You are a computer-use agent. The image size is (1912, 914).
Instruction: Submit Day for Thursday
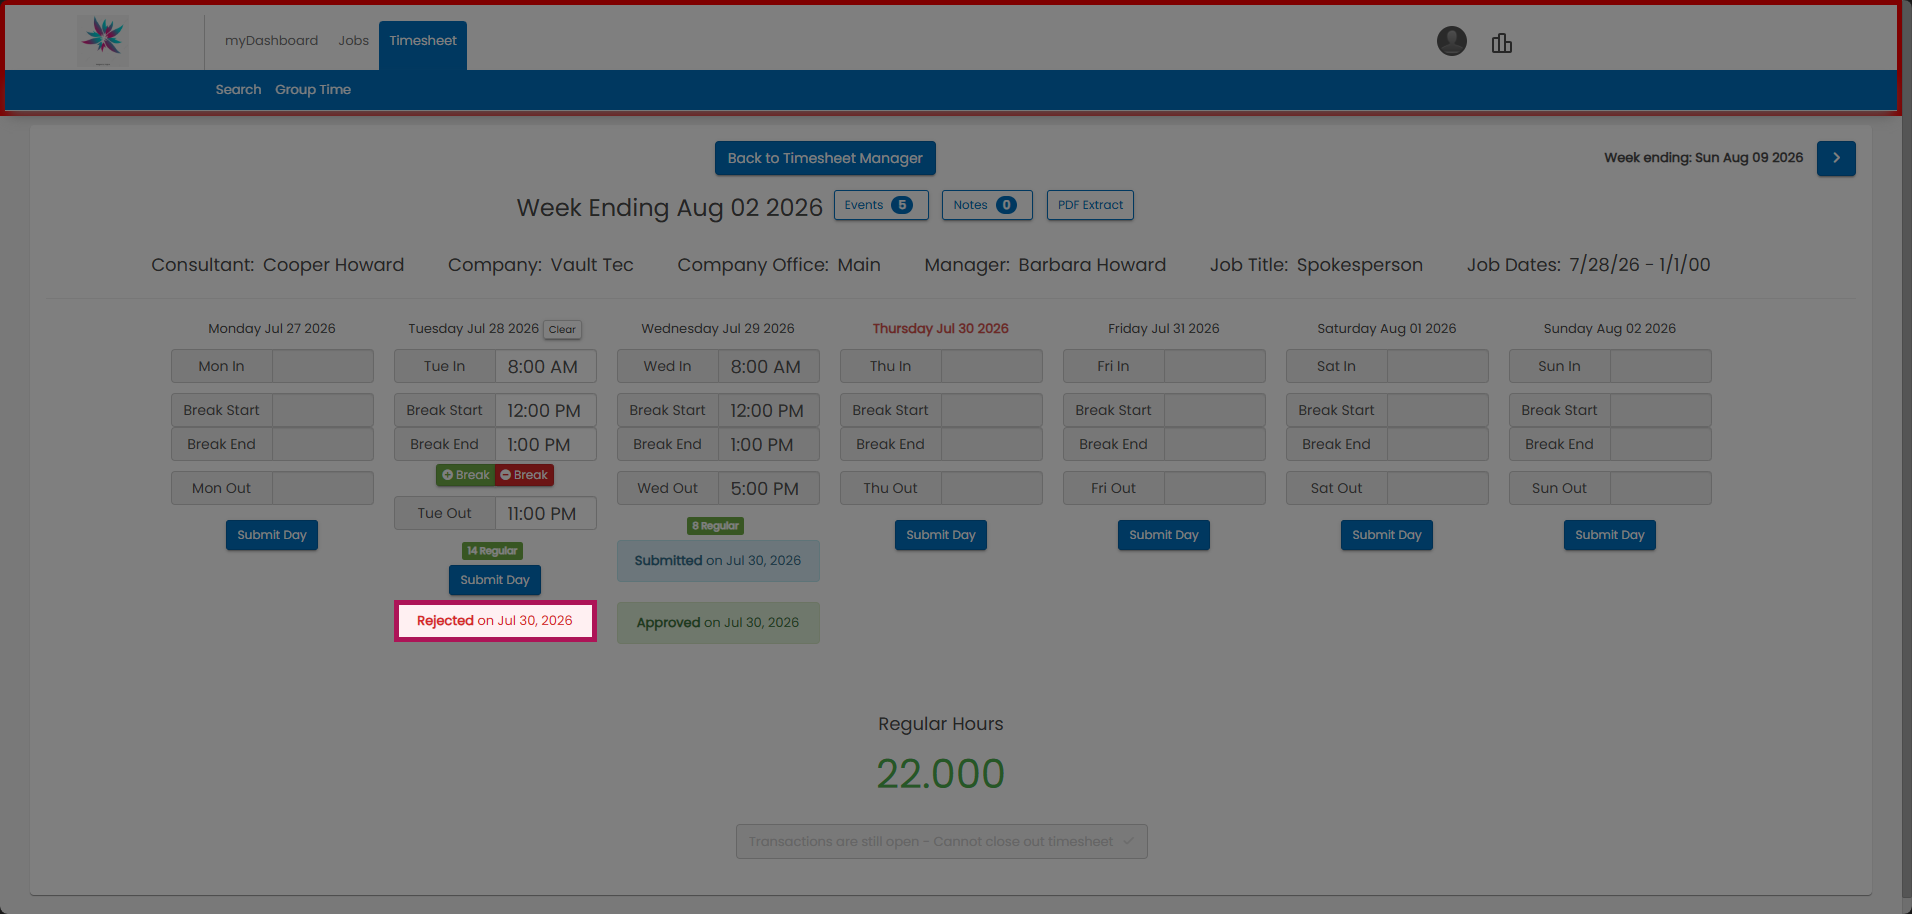point(941,535)
